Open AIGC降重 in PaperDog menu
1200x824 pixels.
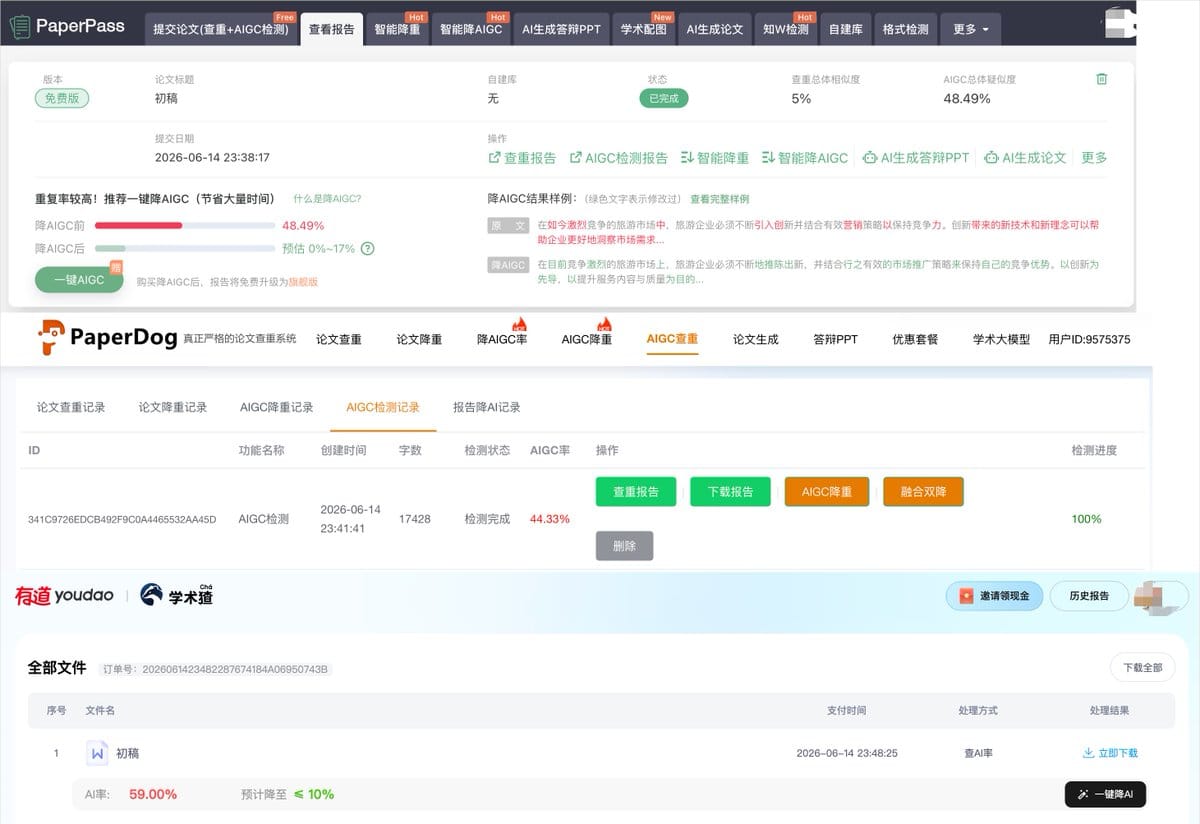[587, 339]
